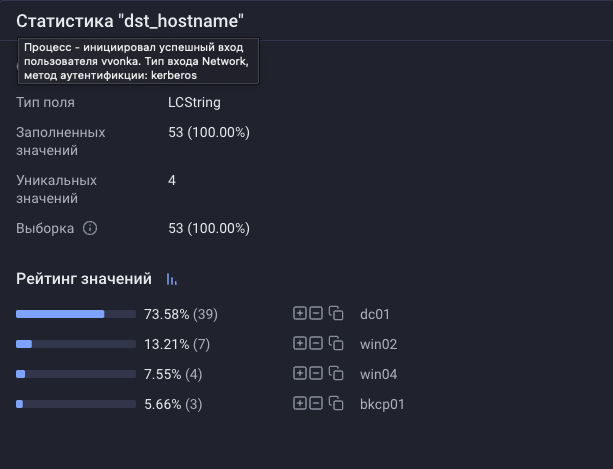Copy the win04 value to clipboard
The image size is (613, 469).
click(x=336, y=374)
